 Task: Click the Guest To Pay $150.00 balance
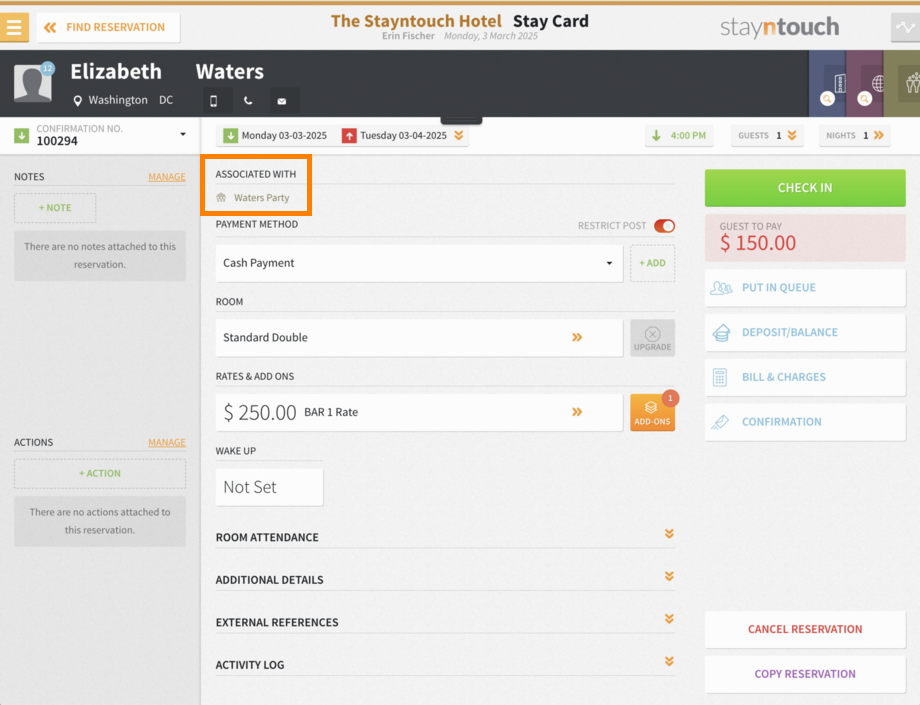click(x=805, y=238)
